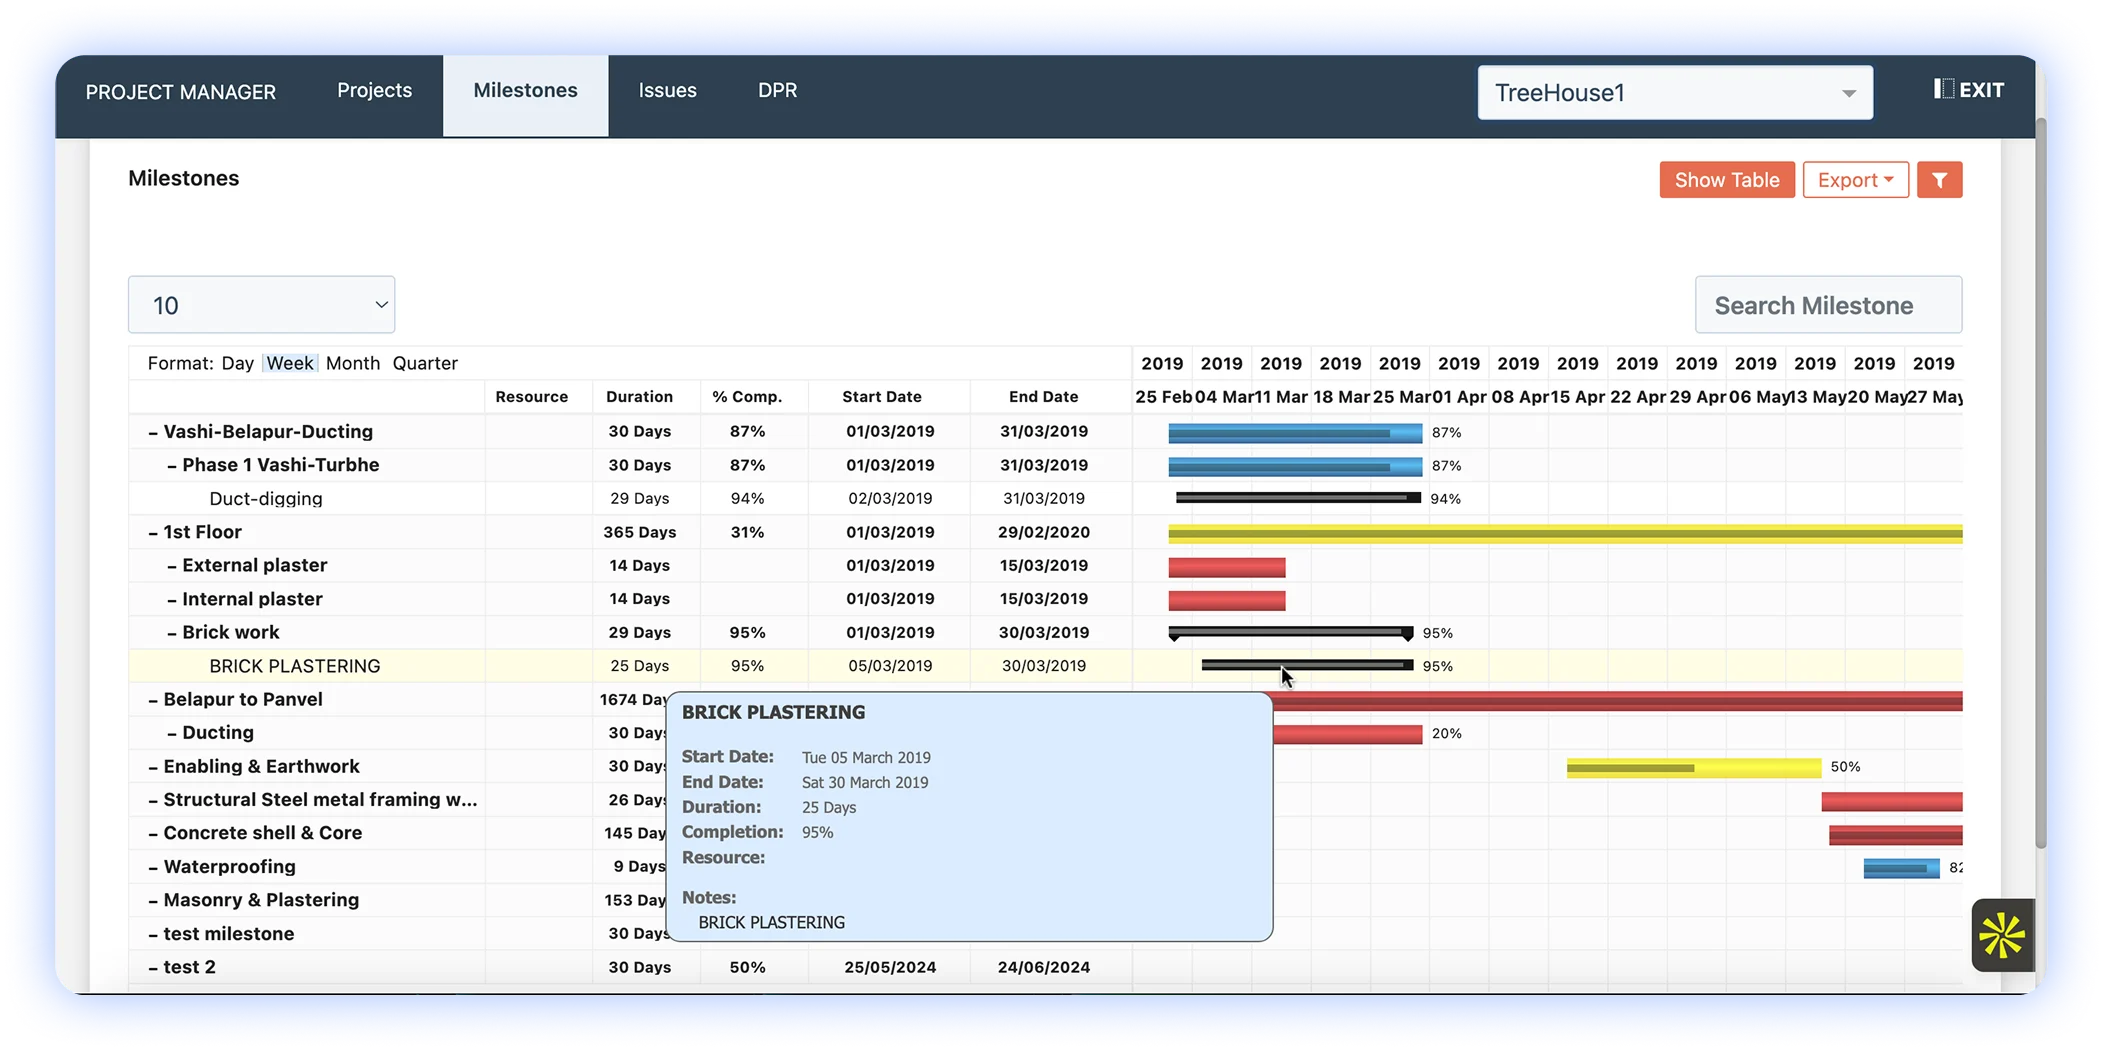Open the DPR tab
The width and height of the screenshot is (2103, 1051).
777,90
